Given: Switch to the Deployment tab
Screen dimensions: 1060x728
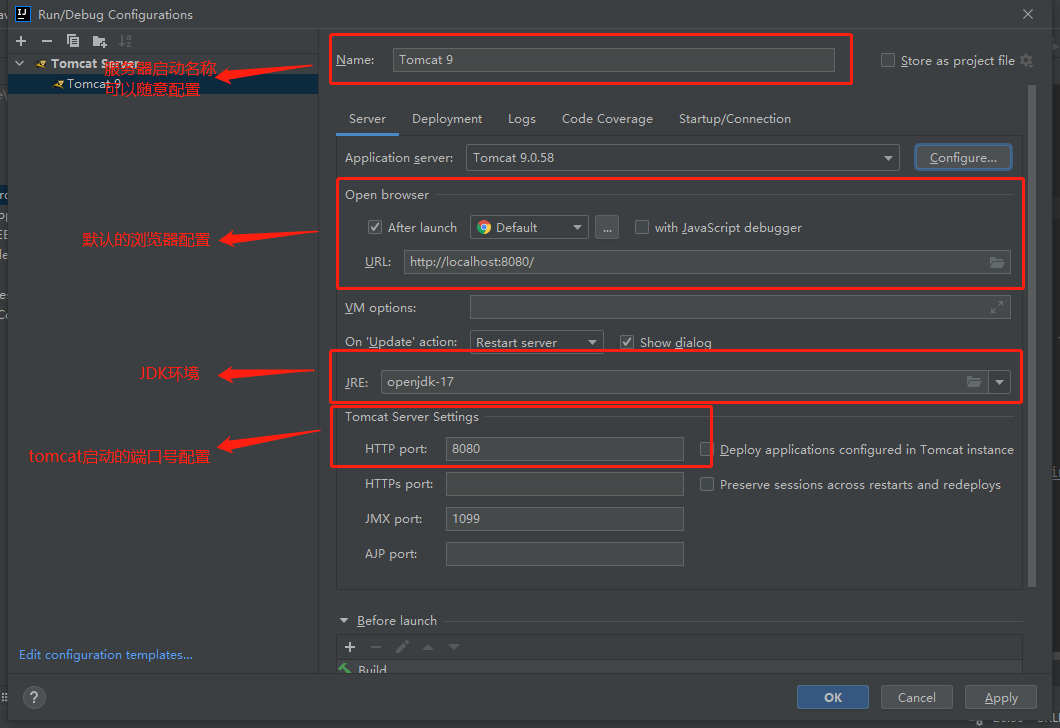Looking at the screenshot, I should [447, 119].
